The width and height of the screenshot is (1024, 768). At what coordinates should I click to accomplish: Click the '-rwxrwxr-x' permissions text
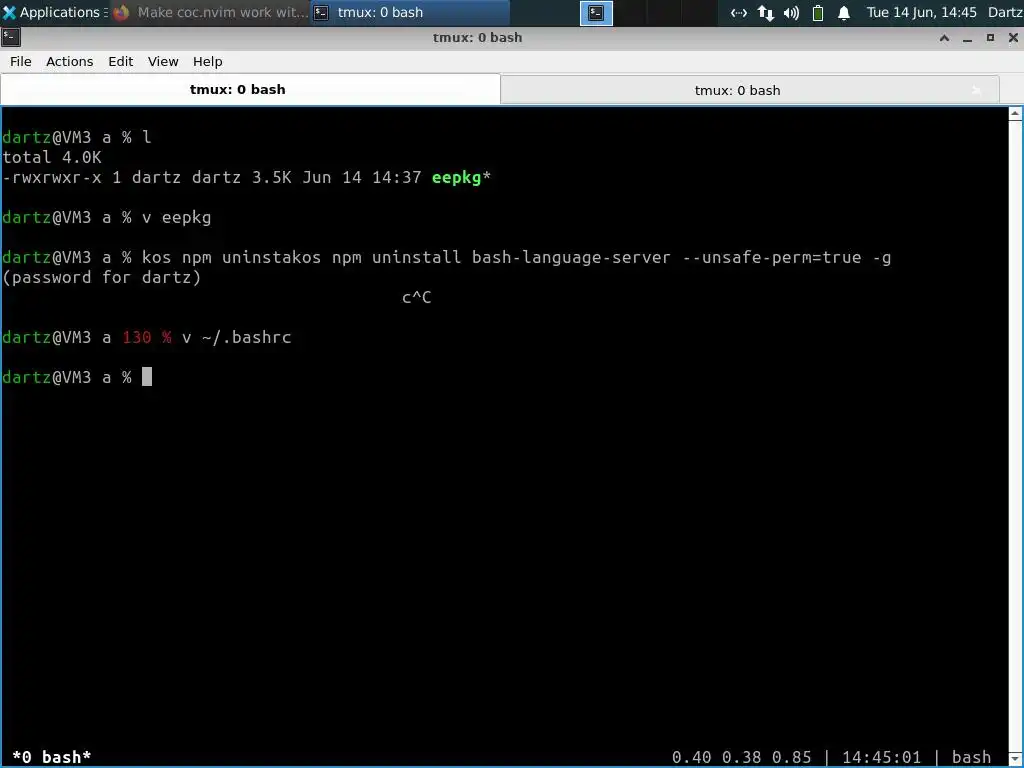[x=52, y=177]
